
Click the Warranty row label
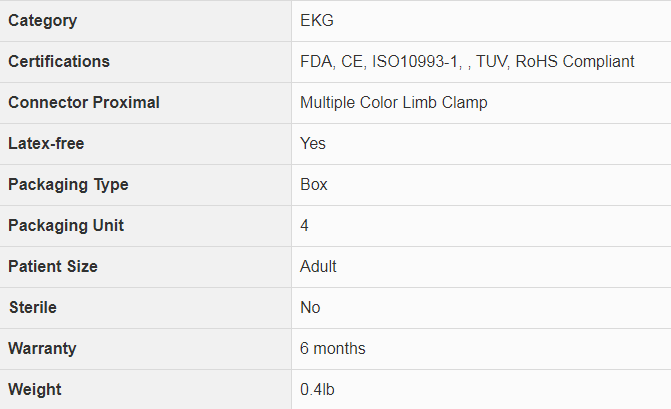(x=42, y=349)
